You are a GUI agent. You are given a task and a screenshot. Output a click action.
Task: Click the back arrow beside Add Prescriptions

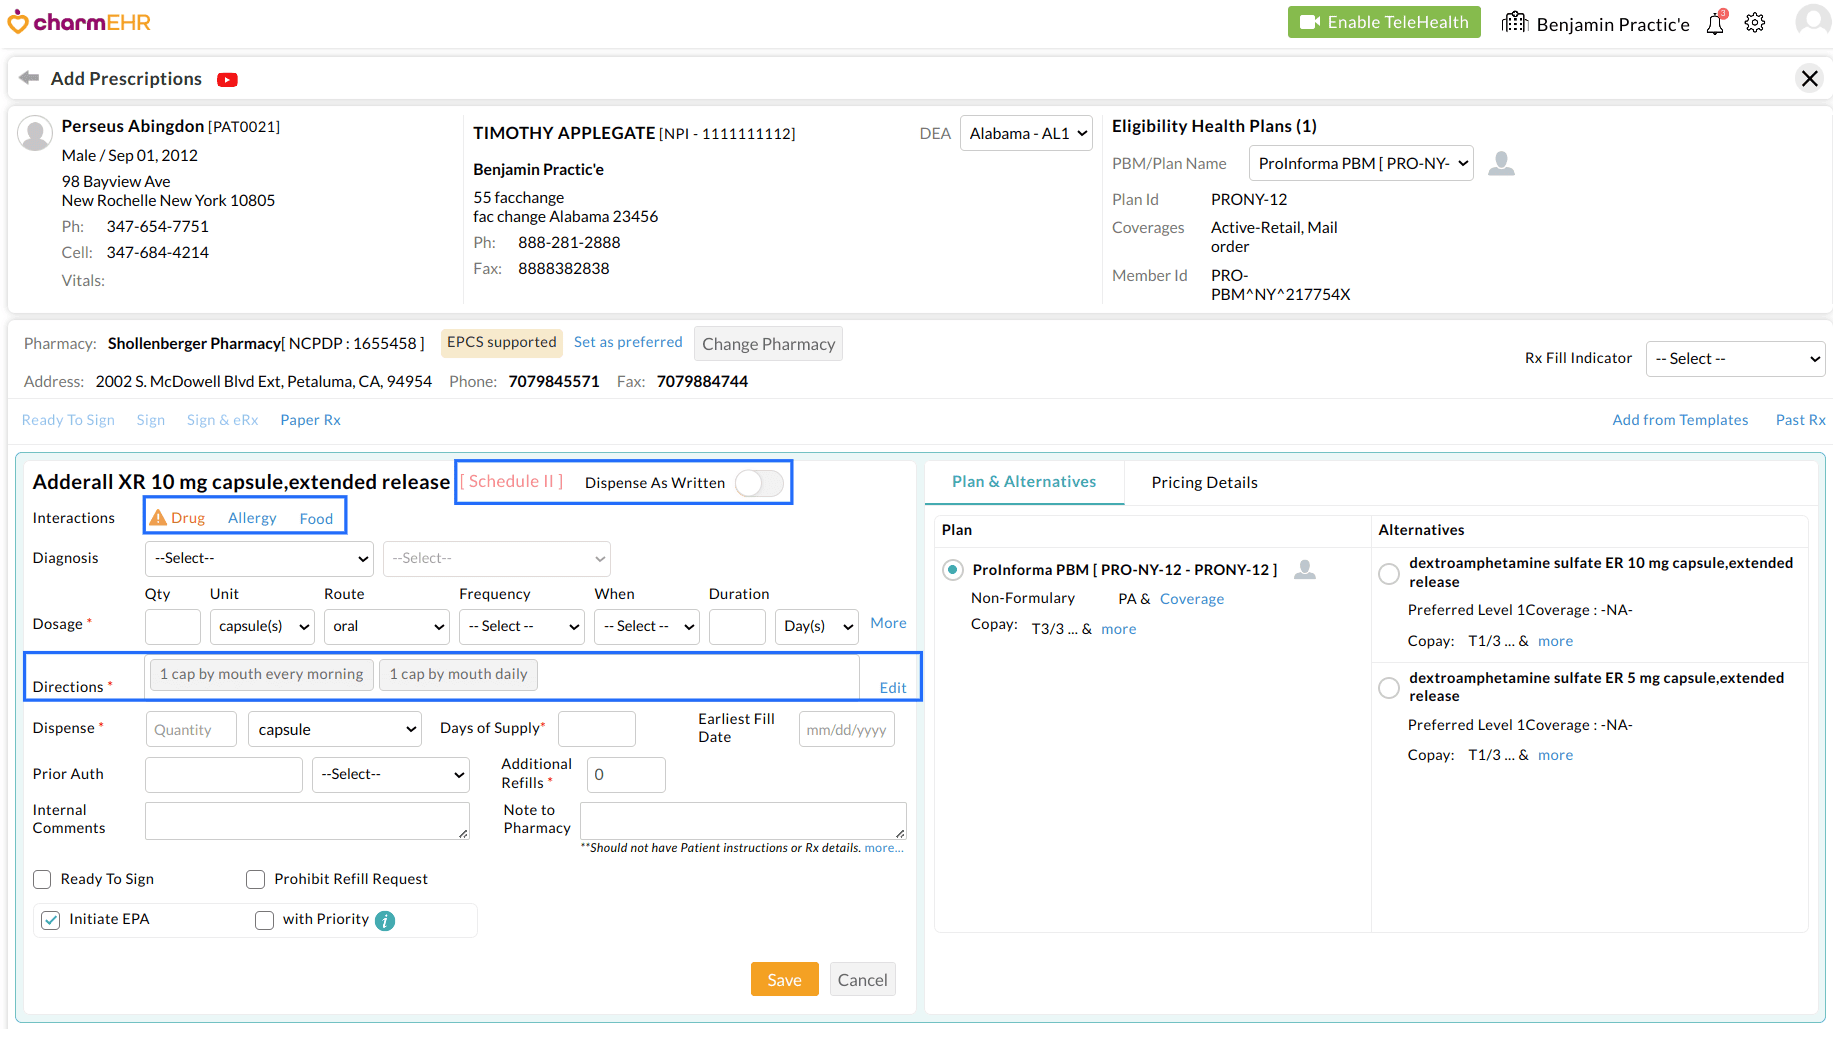[29, 78]
